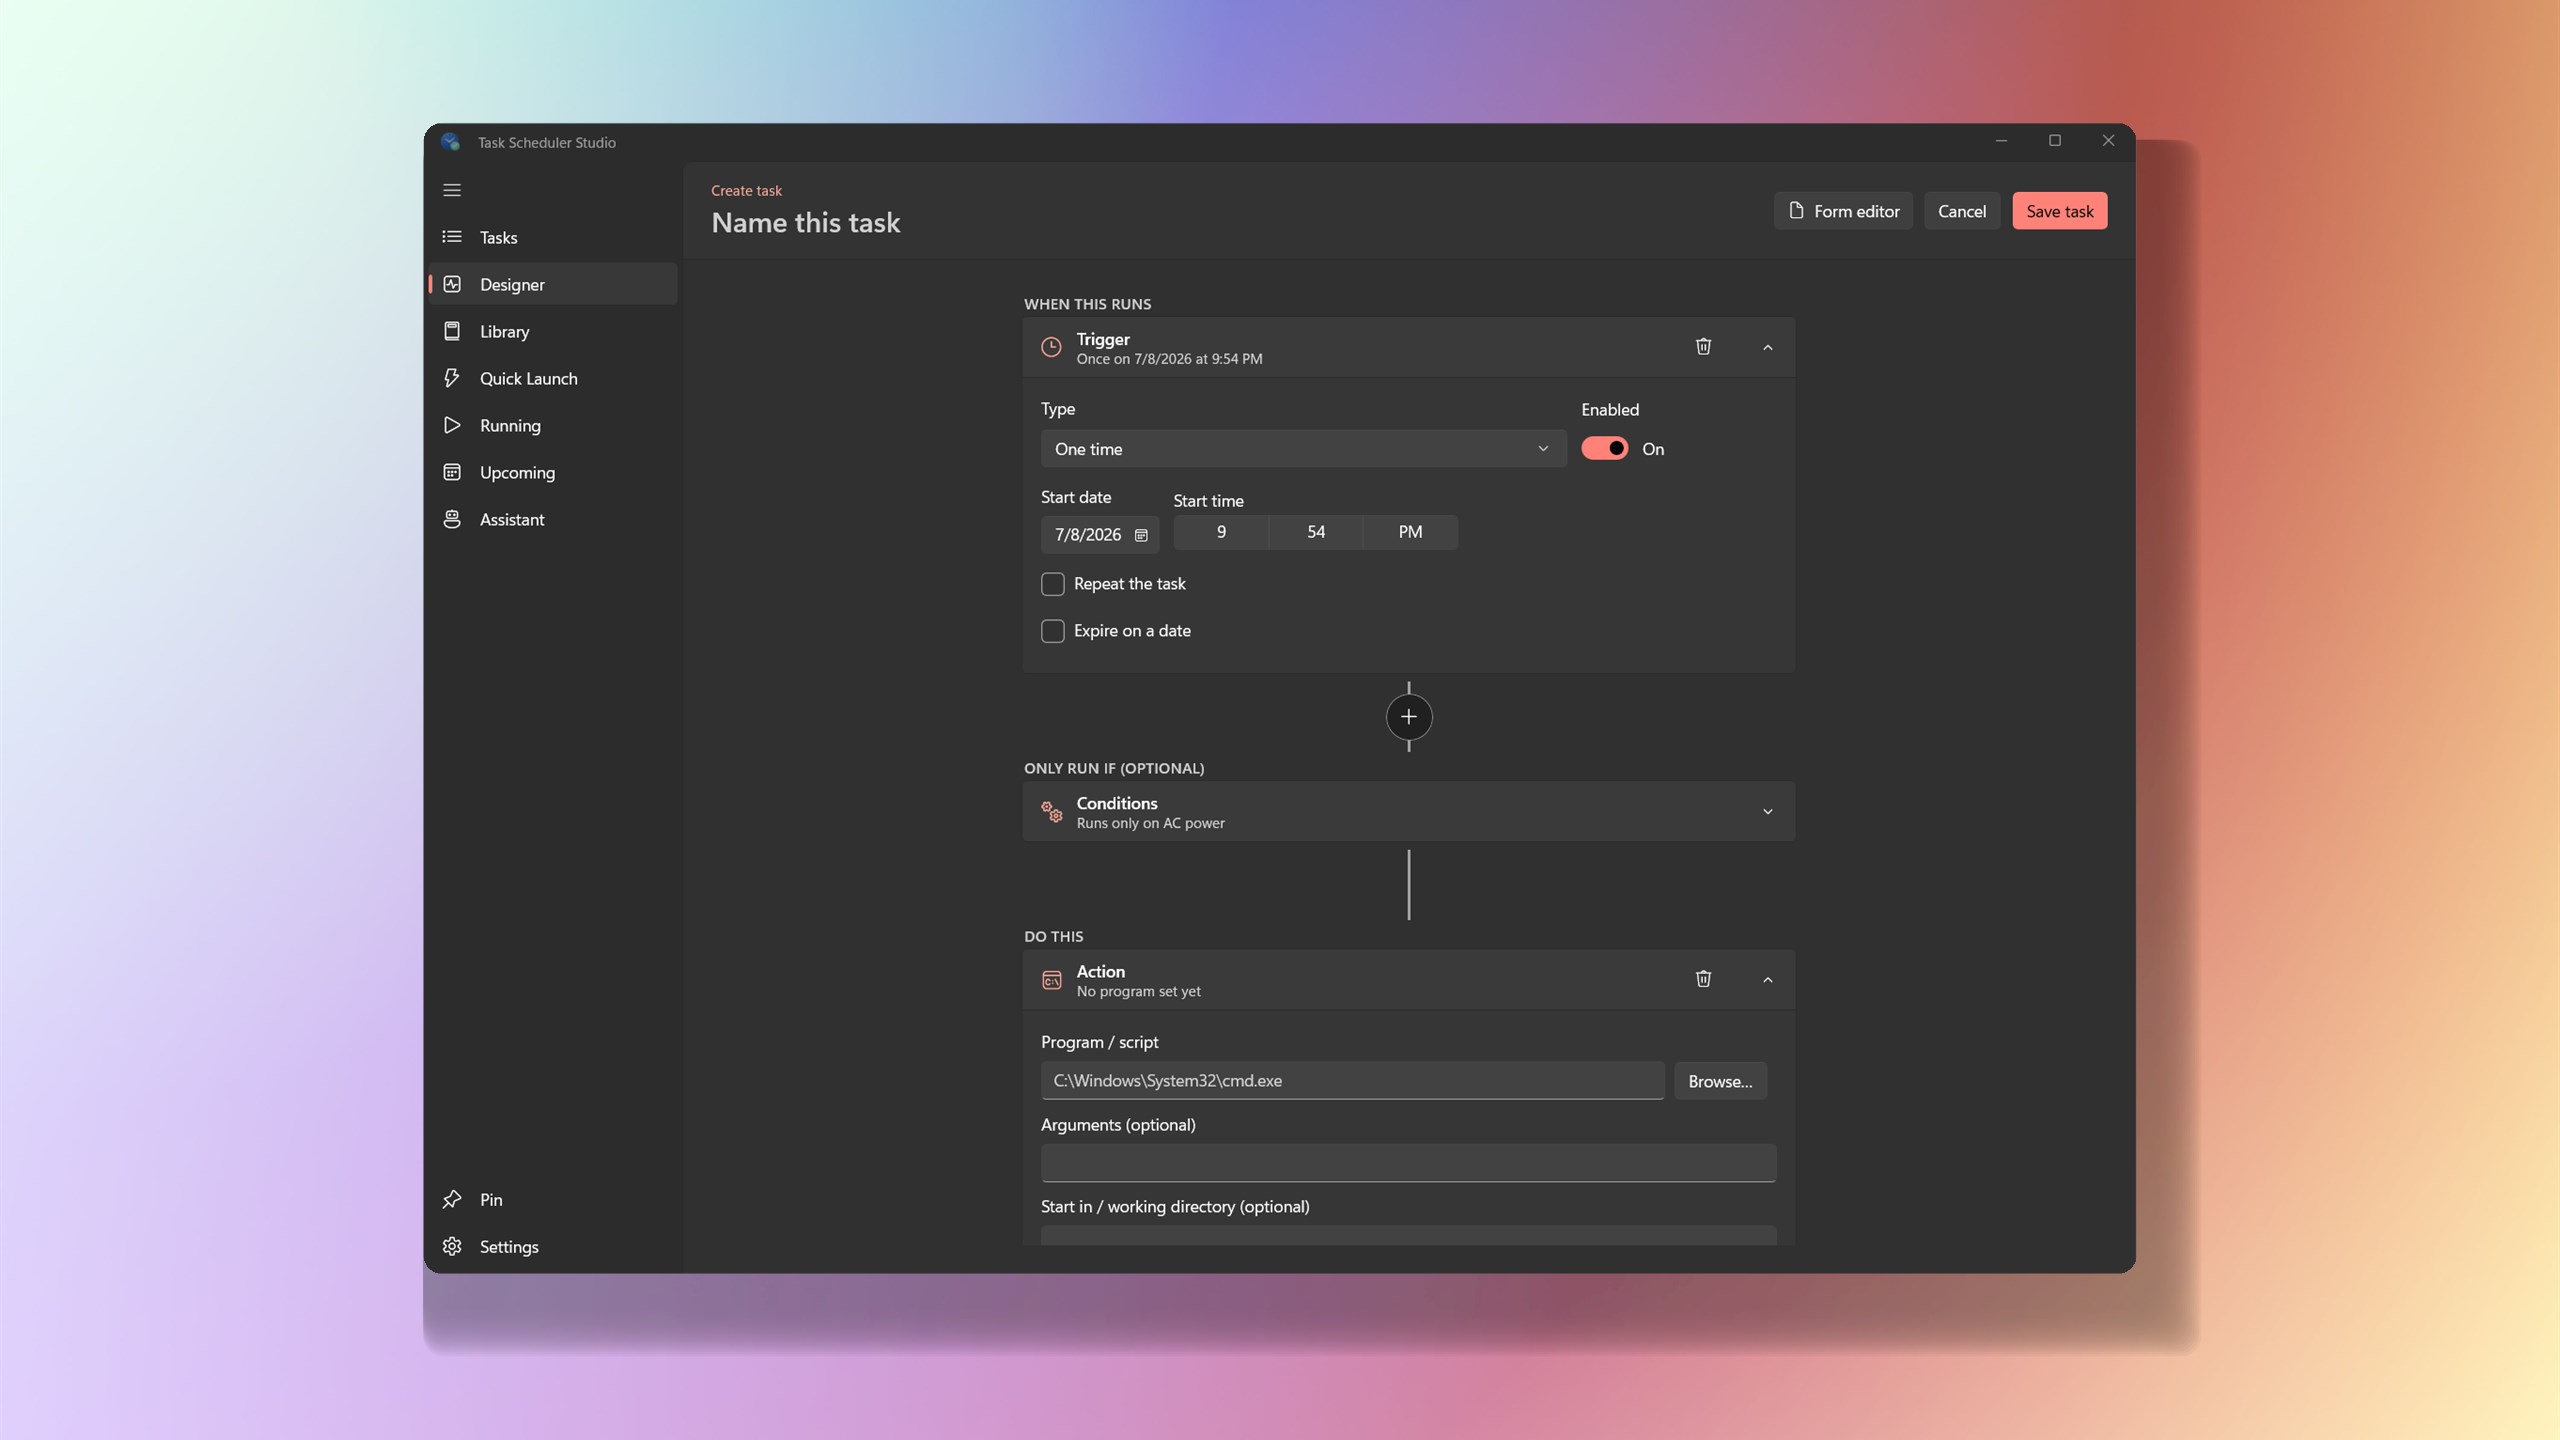The width and height of the screenshot is (2560, 1440).
Task: Collapse the Action section chevron
Action: [1767, 980]
